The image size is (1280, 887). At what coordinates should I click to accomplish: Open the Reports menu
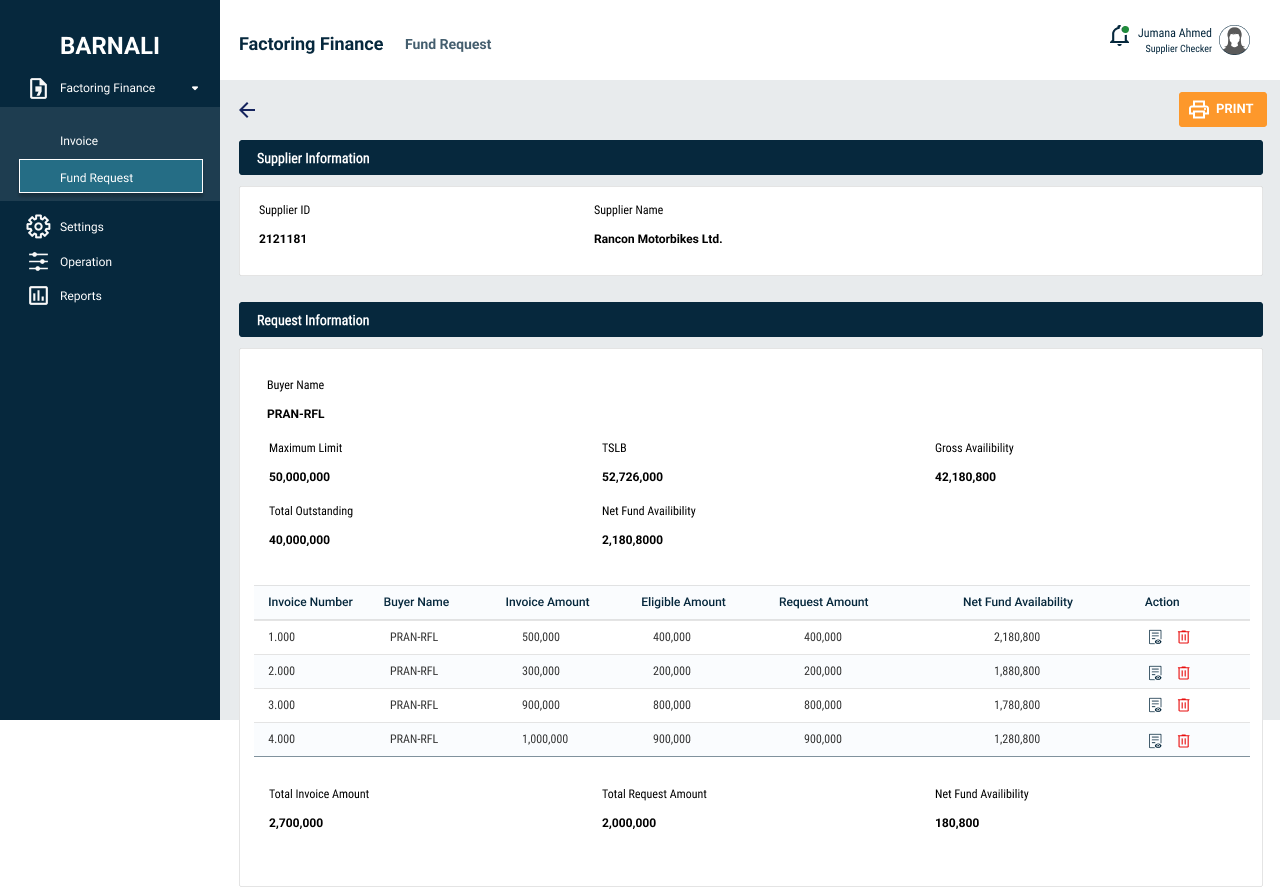[81, 296]
